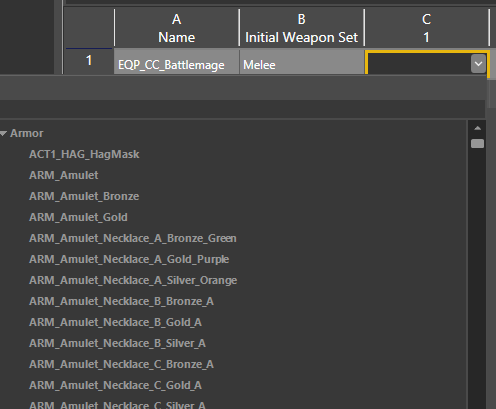Image resolution: width=496 pixels, height=409 pixels.
Task: Select ARM_Amulet_Necklace_B_Gold_A
Action: [115, 322]
